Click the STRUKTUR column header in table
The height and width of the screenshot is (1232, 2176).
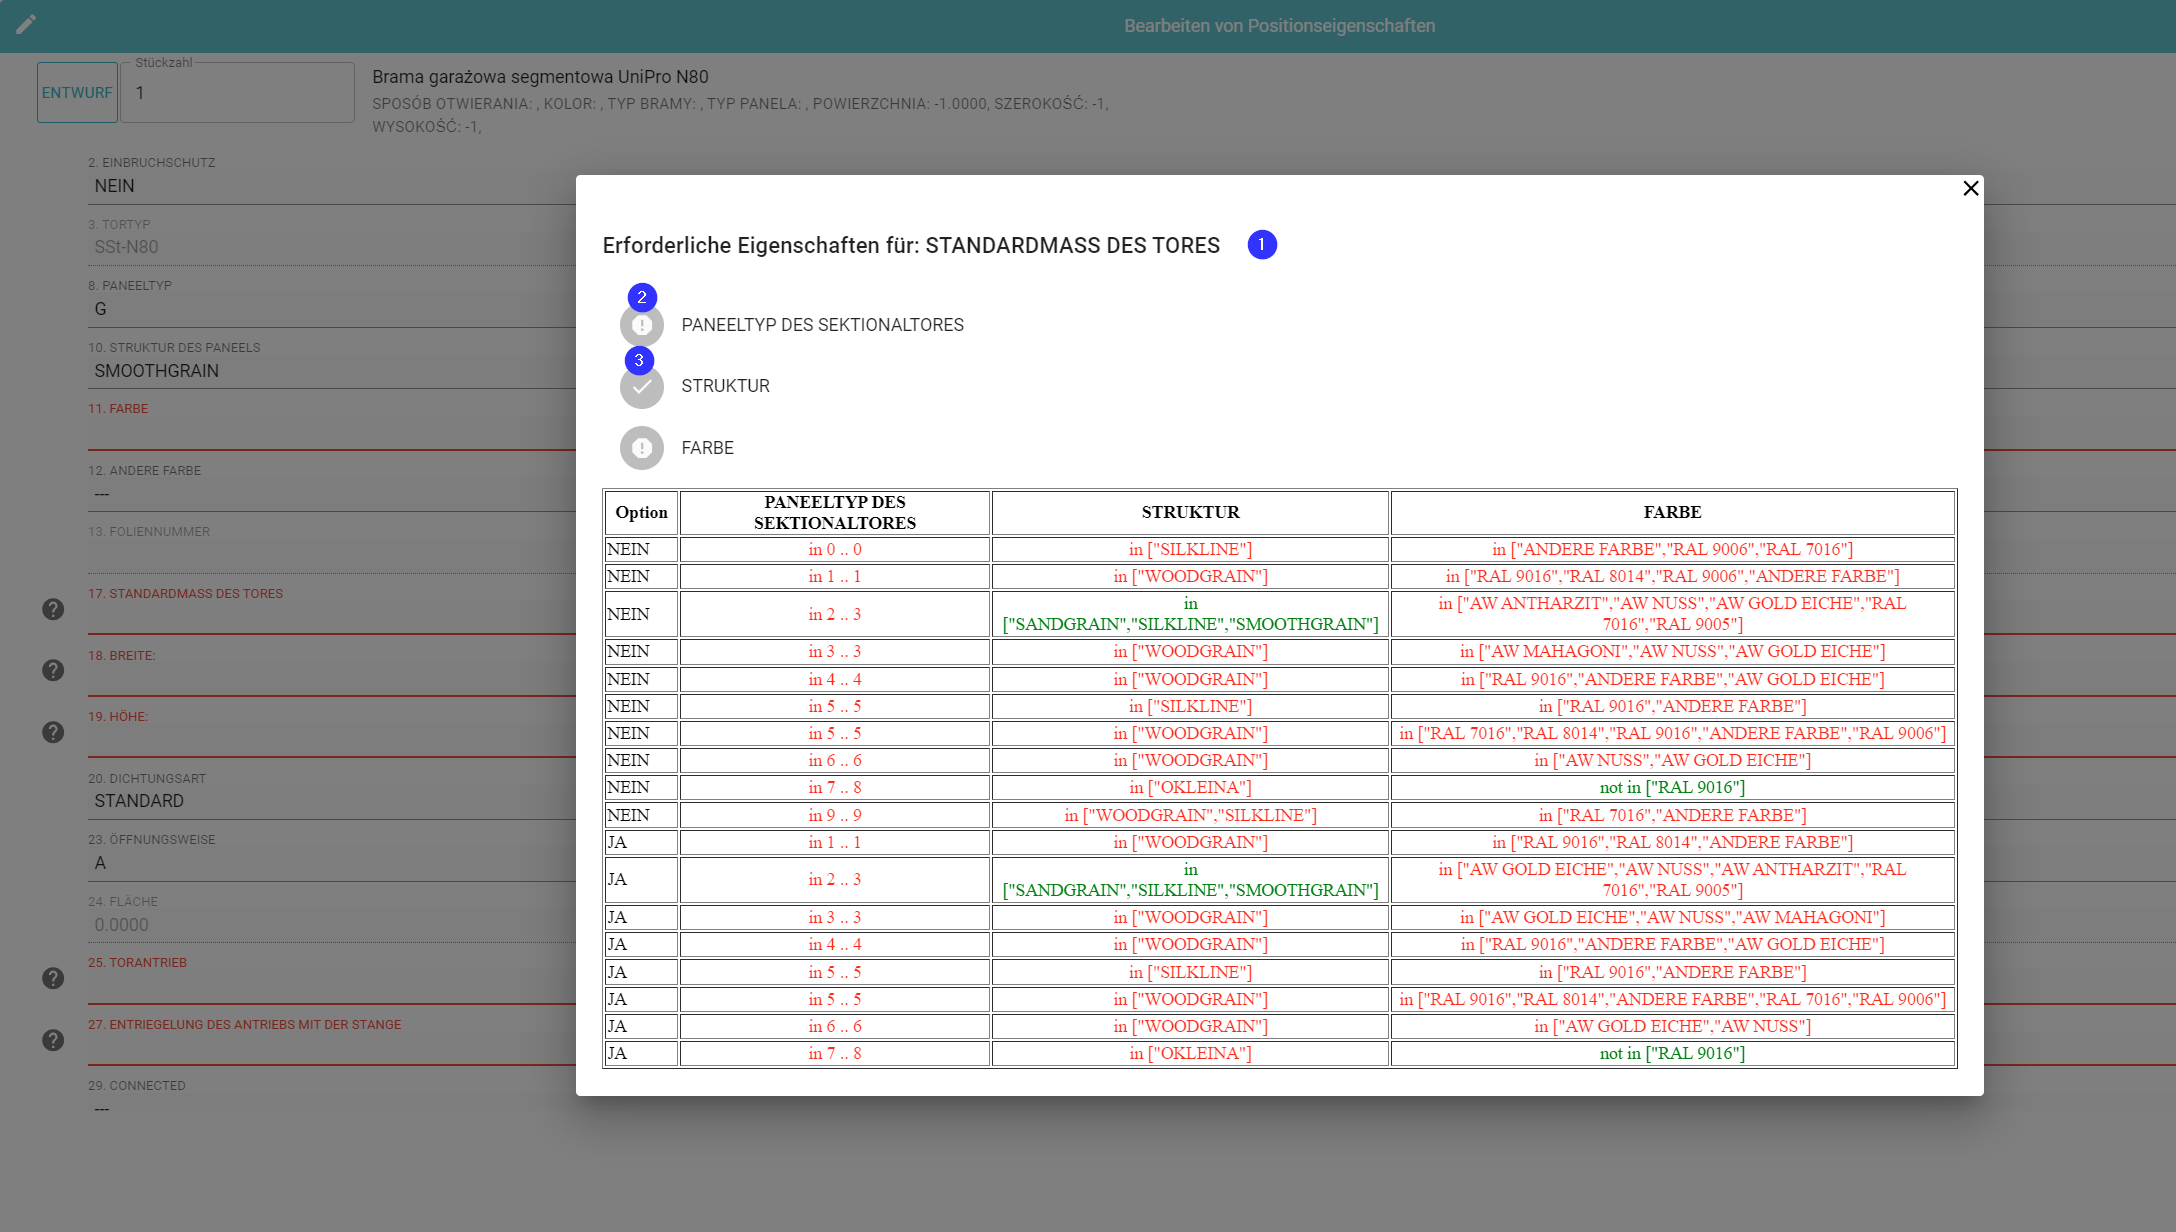point(1190,512)
